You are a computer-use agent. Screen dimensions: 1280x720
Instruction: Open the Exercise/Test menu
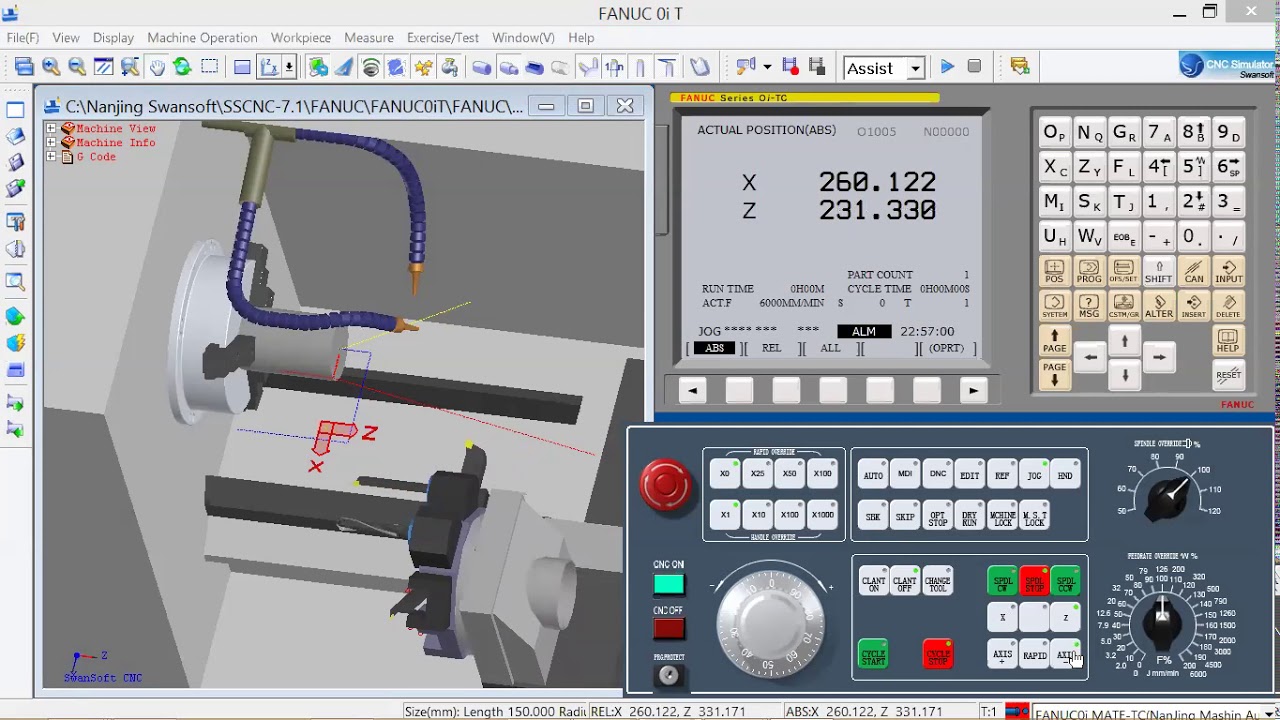443,37
